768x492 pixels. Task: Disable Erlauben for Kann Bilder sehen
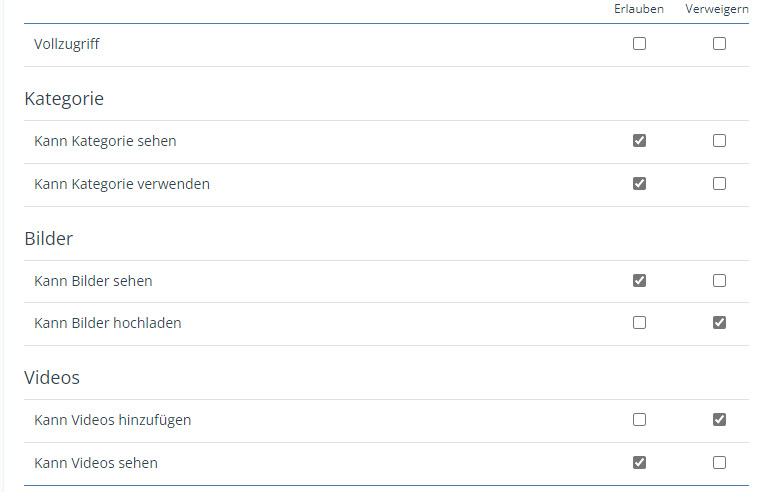click(x=639, y=281)
